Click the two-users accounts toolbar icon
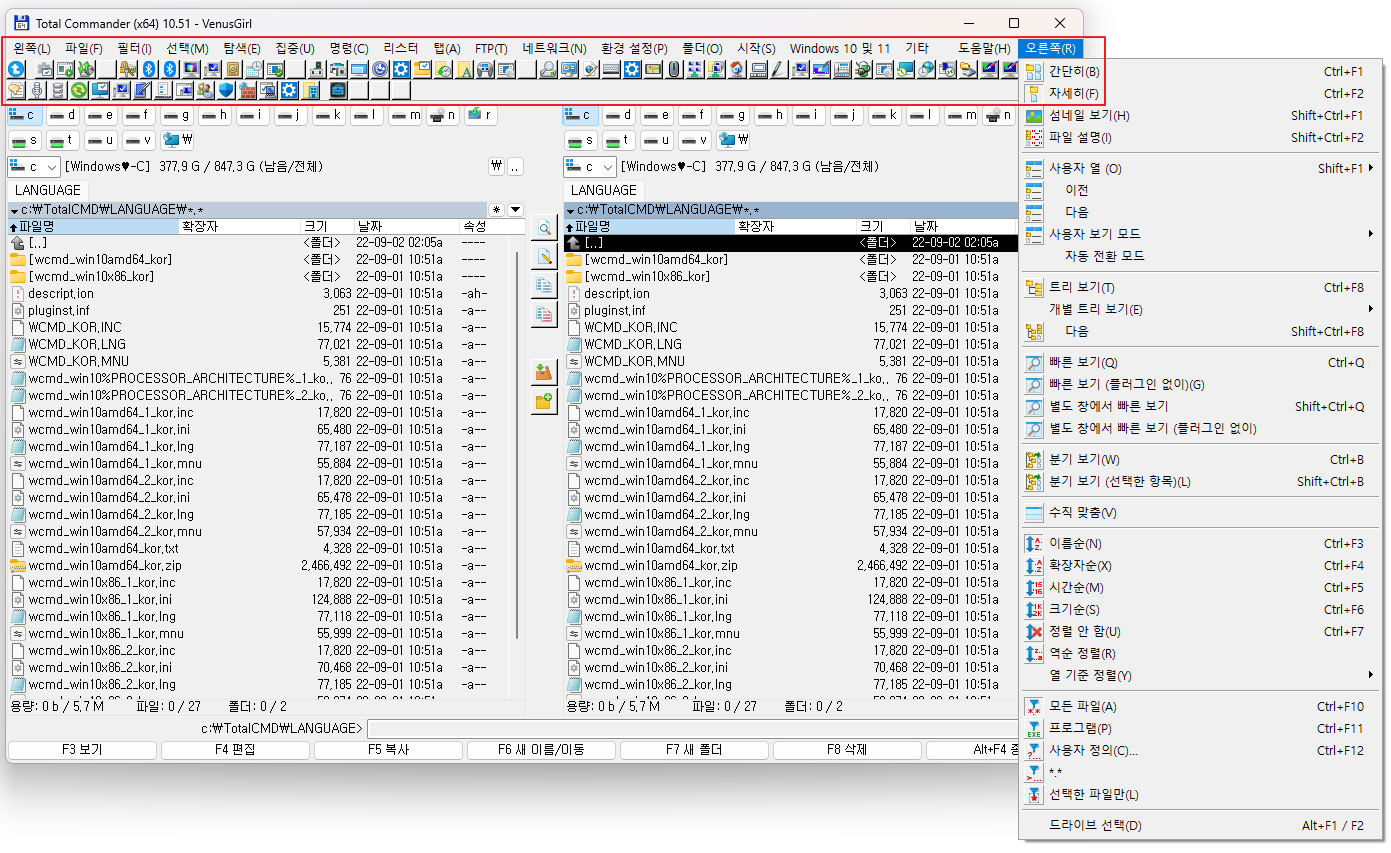1391x853 pixels. 204,90
